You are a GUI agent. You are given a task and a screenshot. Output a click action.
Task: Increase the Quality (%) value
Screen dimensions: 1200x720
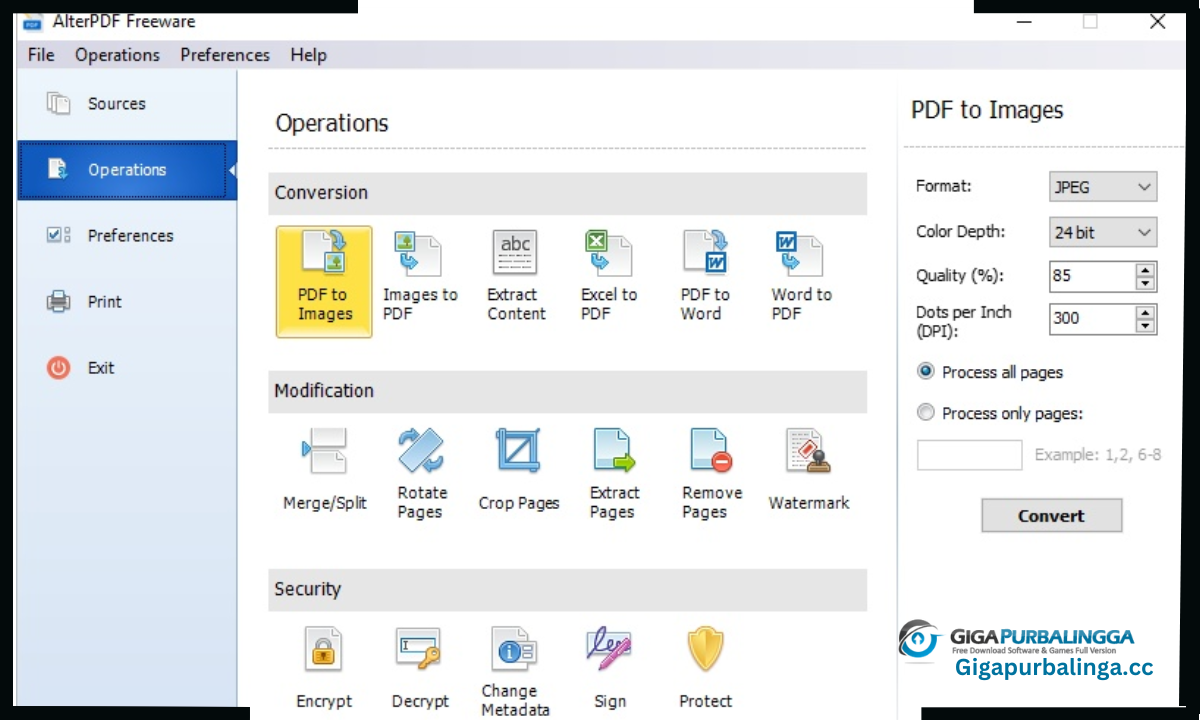coord(1146,269)
